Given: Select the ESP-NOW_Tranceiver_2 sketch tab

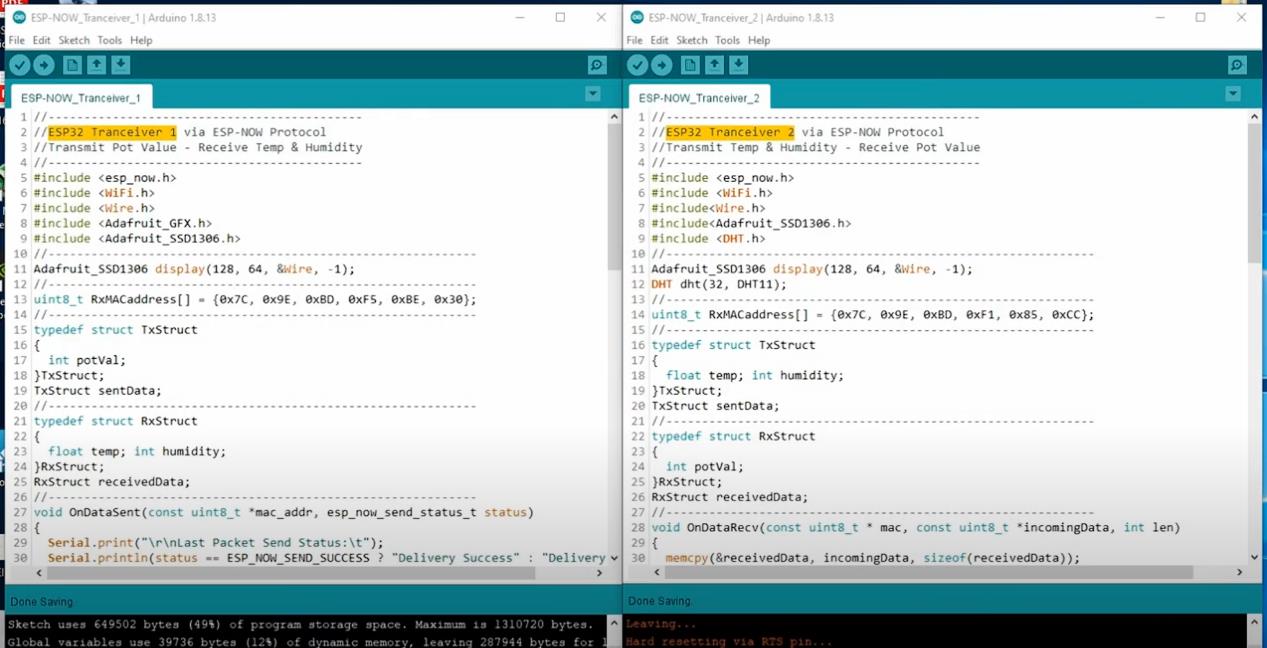Looking at the screenshot, I should 699,98.
